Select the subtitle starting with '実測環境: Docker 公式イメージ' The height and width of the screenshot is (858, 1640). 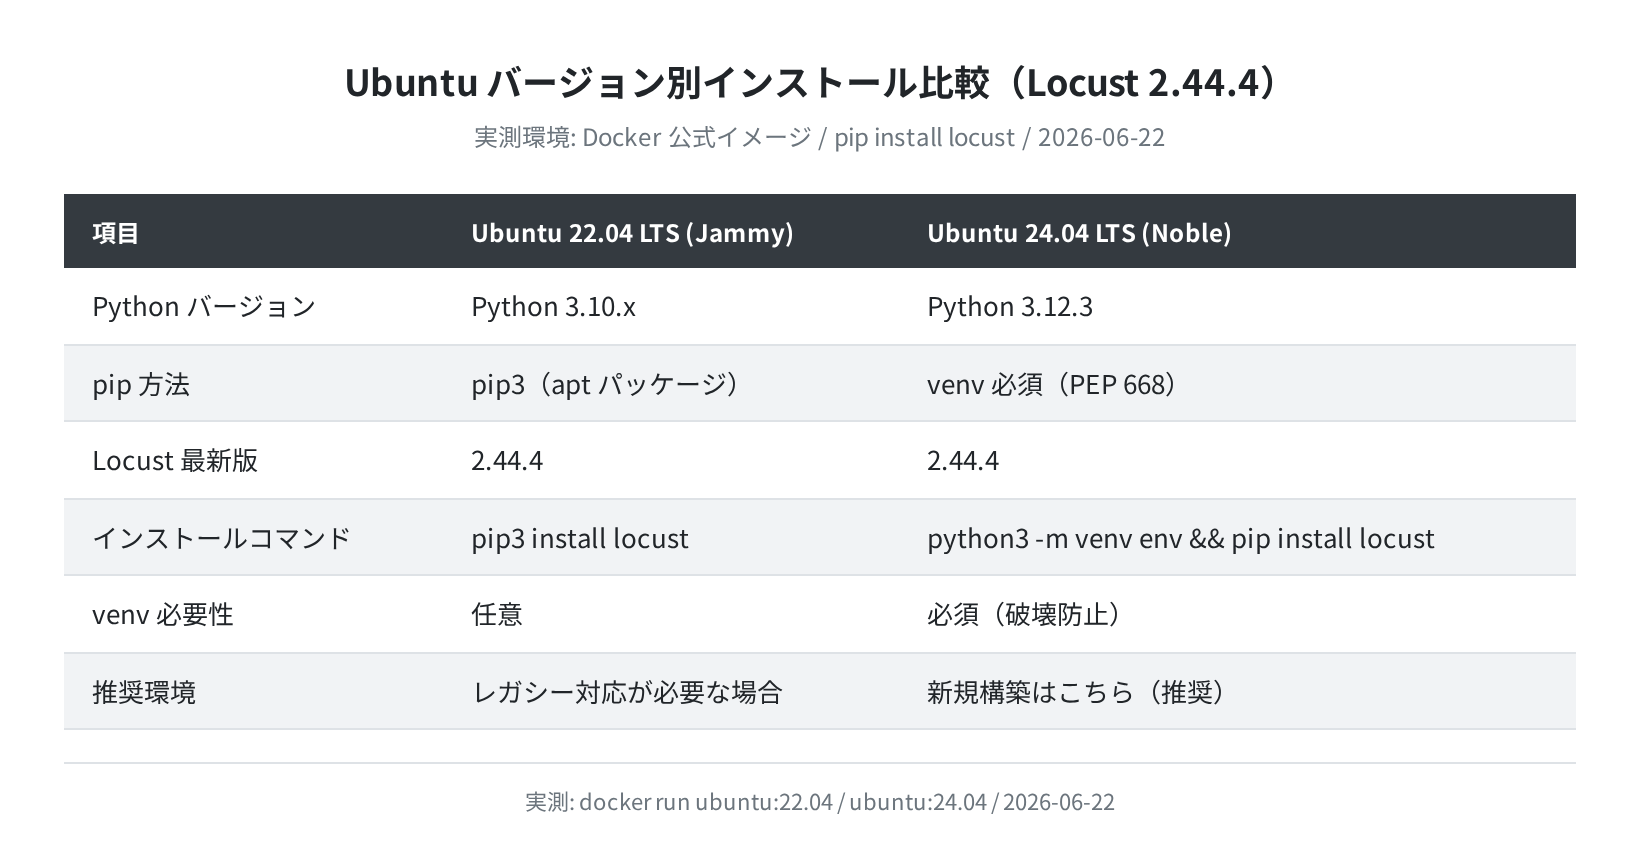tap(819, 137)
